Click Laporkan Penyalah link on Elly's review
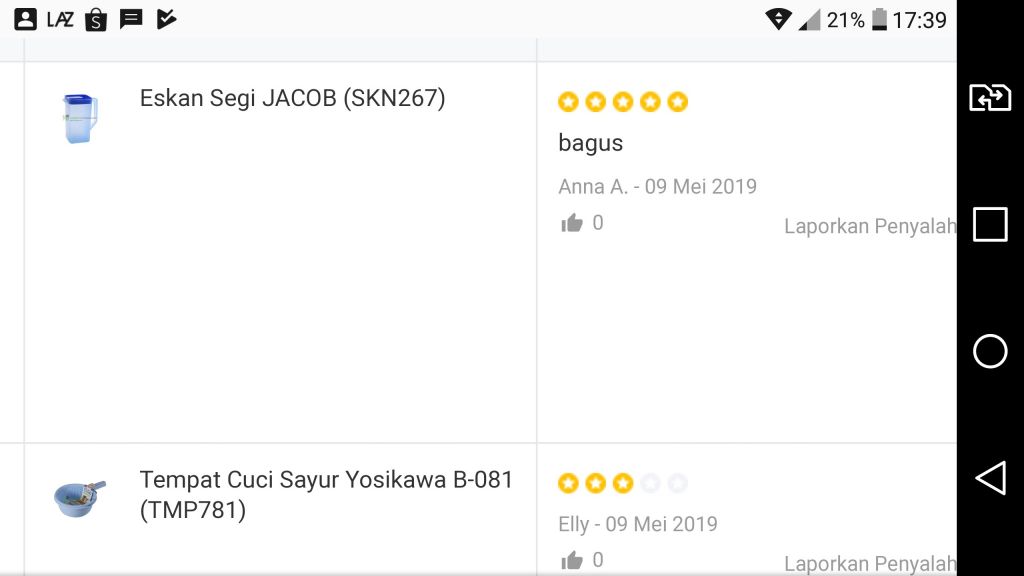This screenshot has height=576, width=1024. [x=870, y=563]
